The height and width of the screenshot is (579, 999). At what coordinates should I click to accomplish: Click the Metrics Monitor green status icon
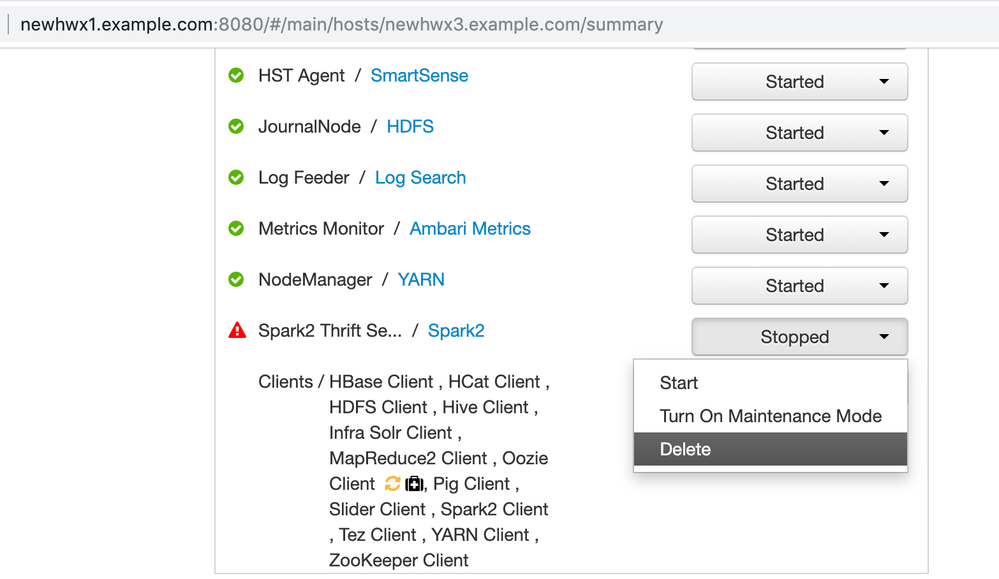[x=236, y=229]
